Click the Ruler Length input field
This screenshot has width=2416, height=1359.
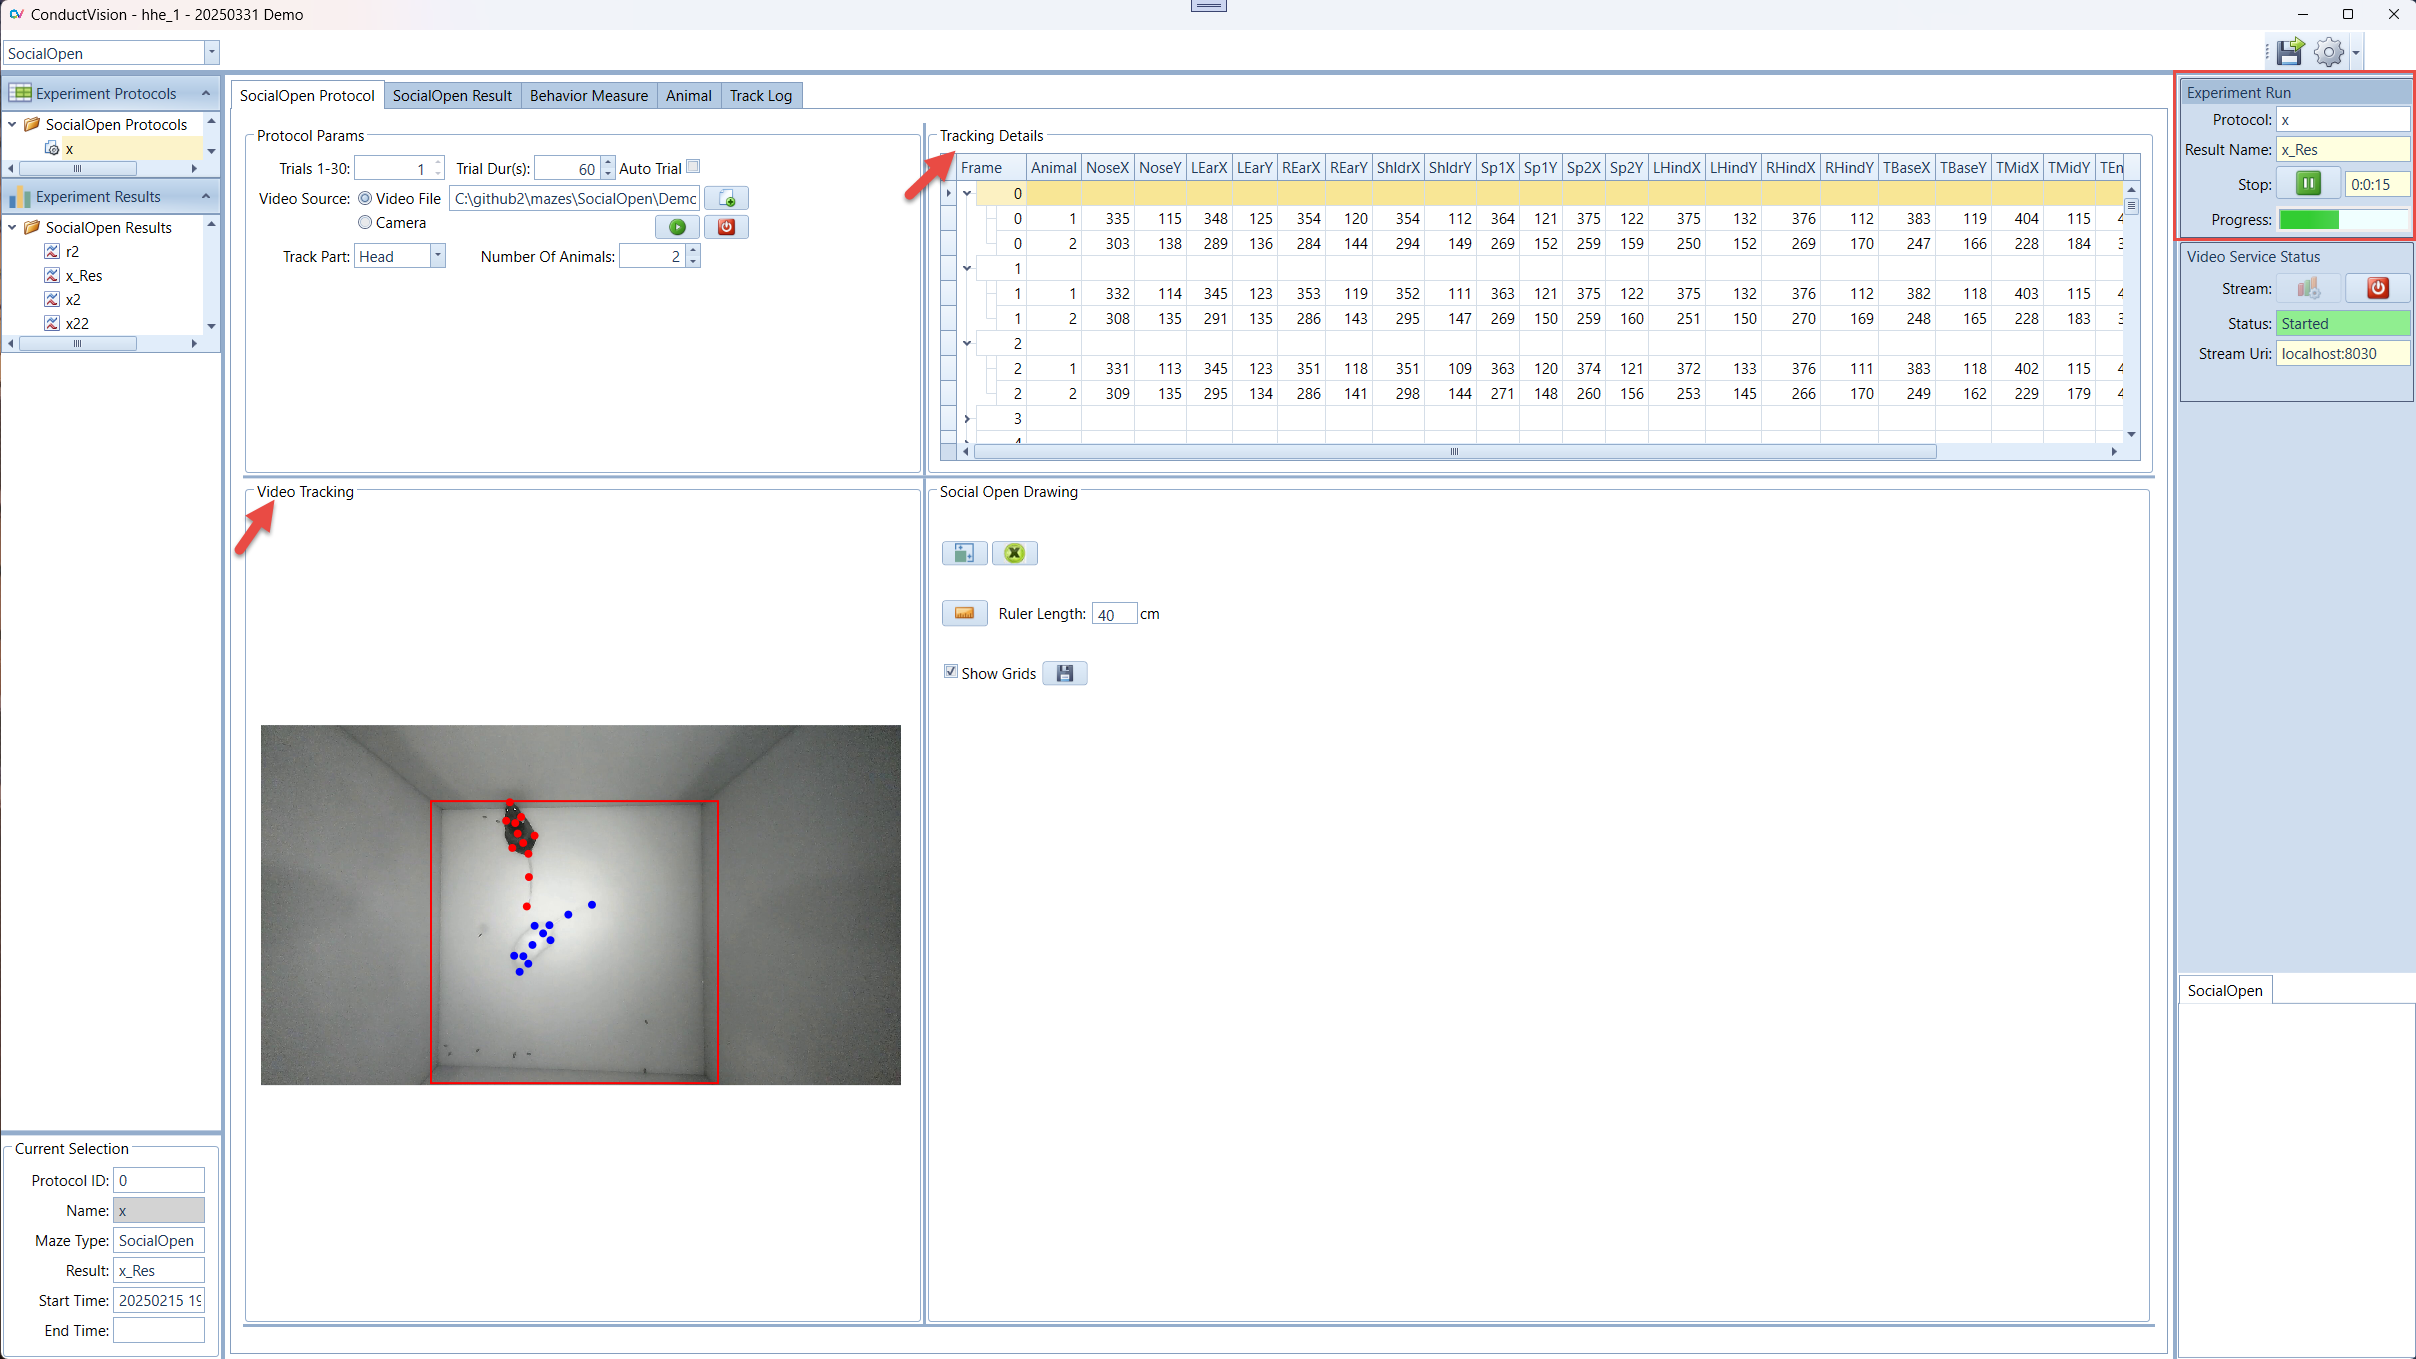1113,614
